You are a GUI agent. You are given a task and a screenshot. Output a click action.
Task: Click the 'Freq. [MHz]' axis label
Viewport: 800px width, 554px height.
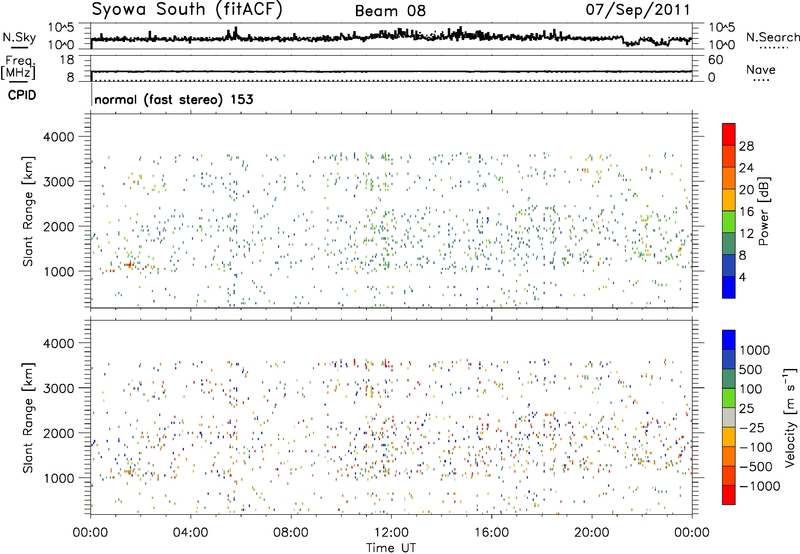pos(18,67)
